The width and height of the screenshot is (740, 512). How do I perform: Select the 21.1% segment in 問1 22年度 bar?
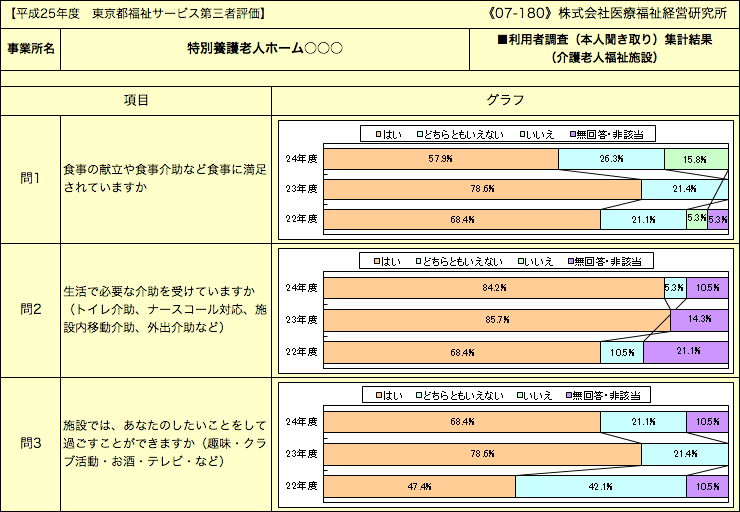[x=643, y=219]
